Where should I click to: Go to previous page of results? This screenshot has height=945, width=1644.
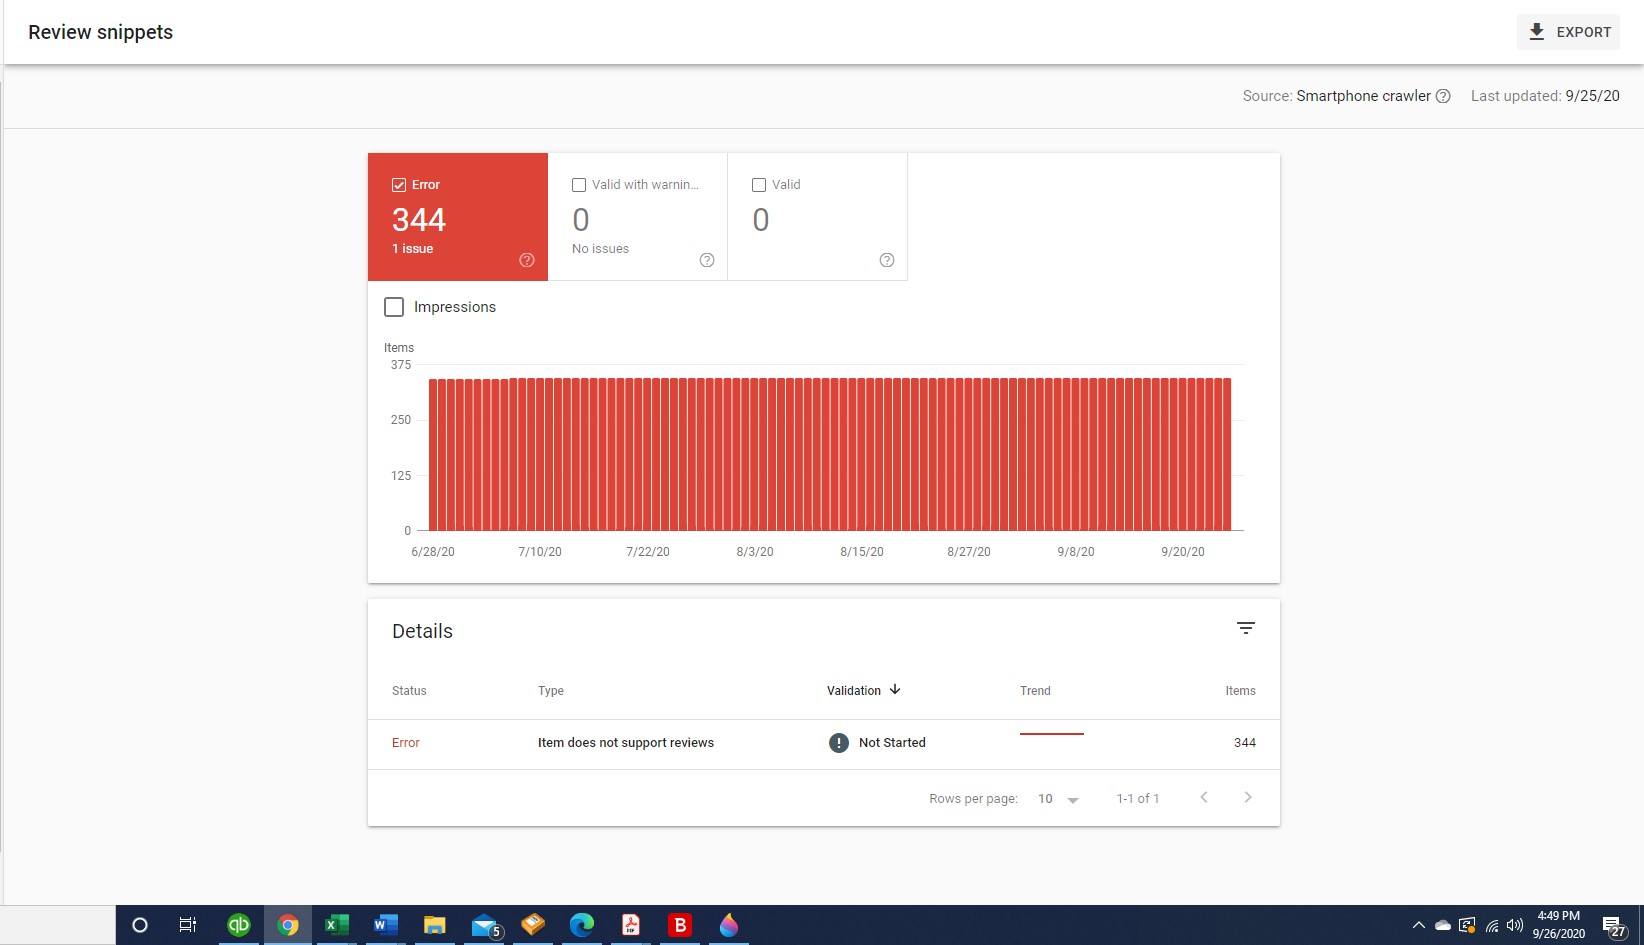(x=1204, y=797)
